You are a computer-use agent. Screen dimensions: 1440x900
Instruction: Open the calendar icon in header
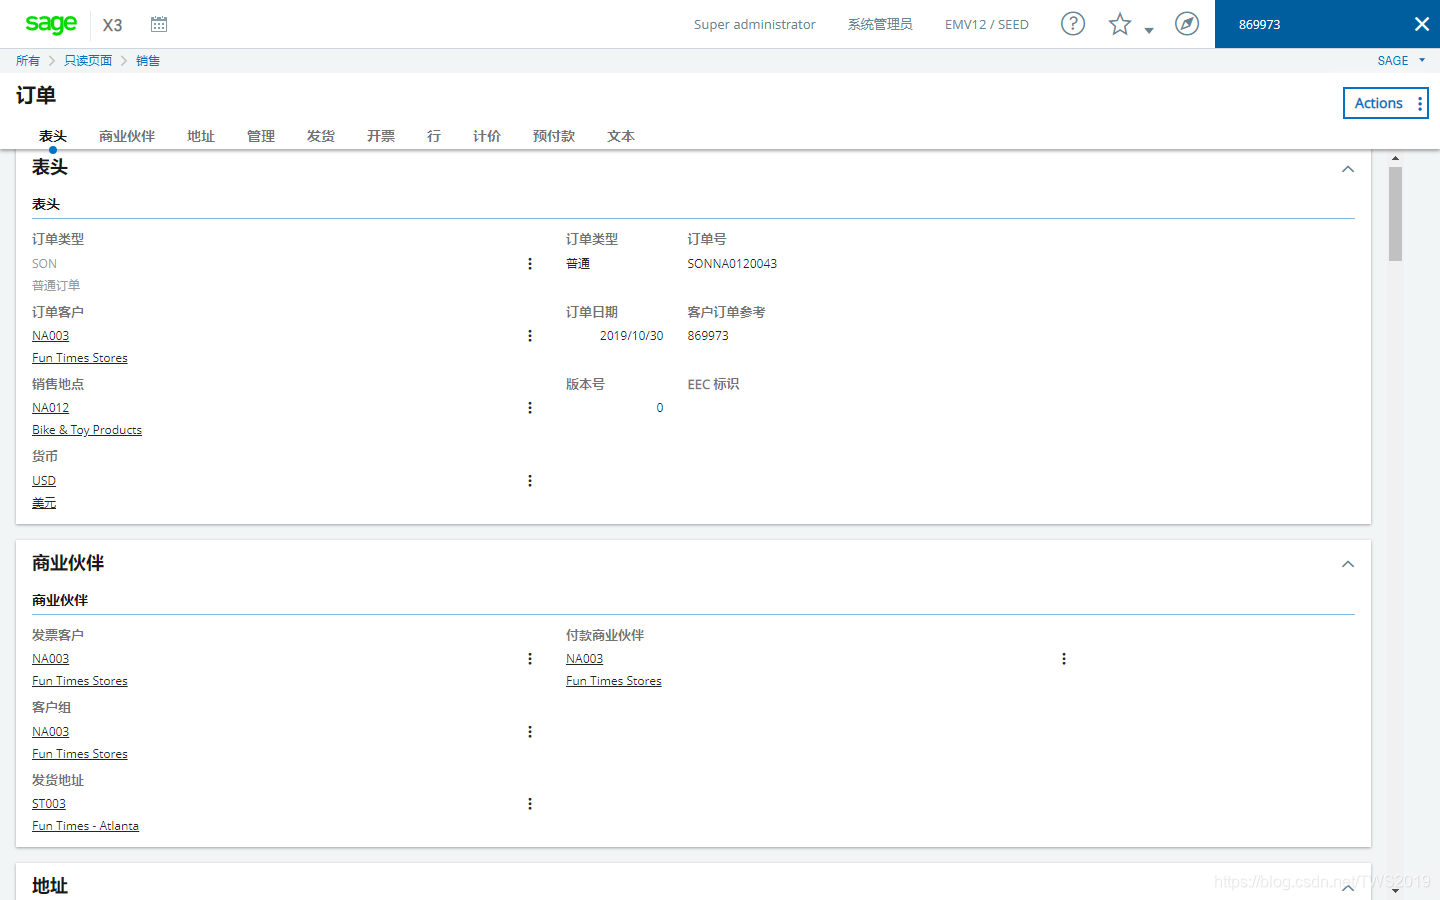[159, 24]
